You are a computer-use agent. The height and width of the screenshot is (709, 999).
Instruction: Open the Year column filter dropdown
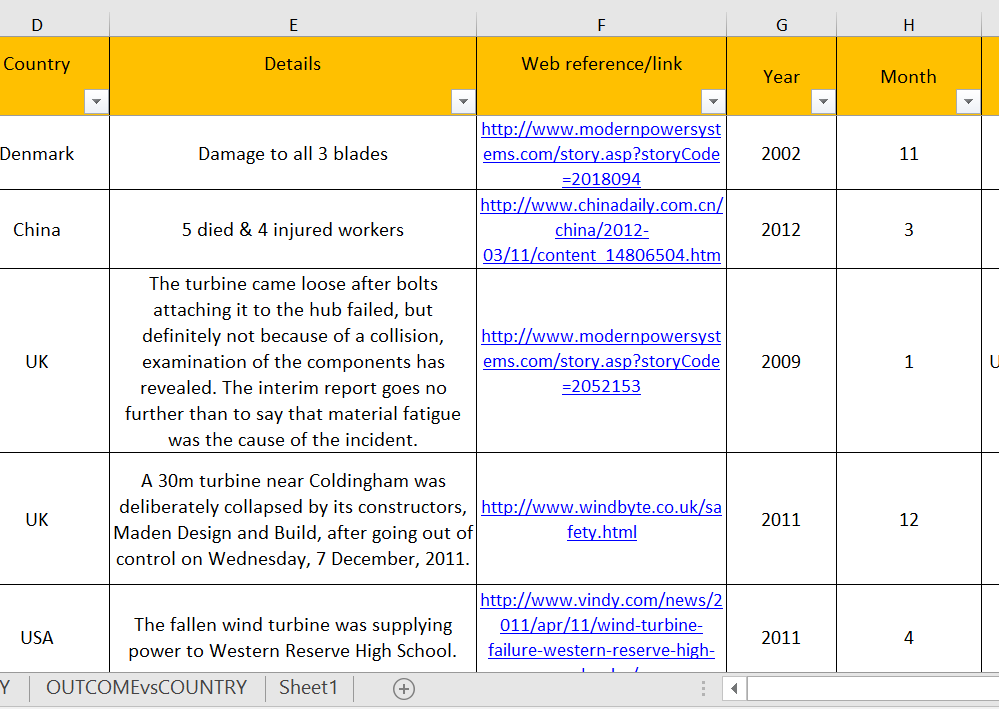[x=823, y=101]
